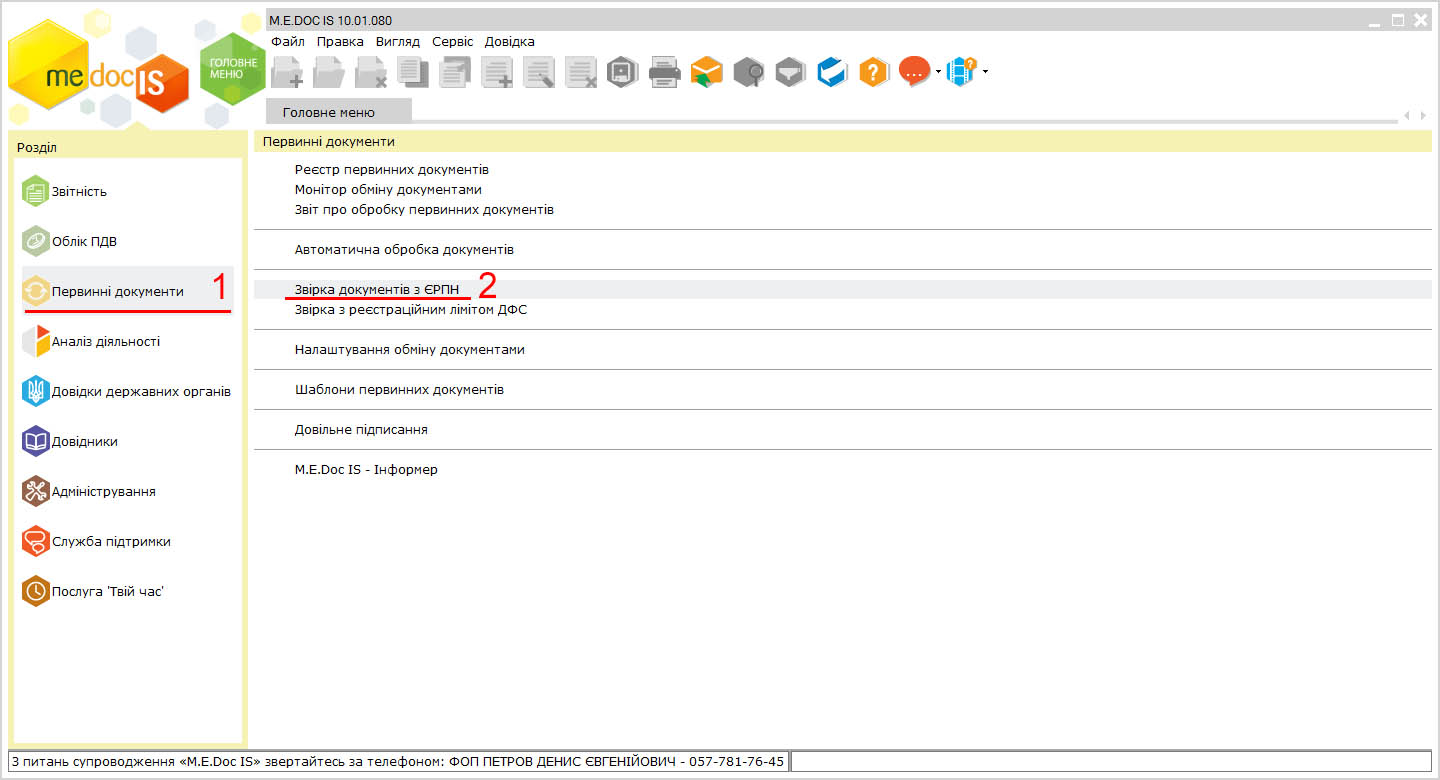Click the blue hexagonal checkmark icon
Image resolution: width=1440 pixels, height=780 pixels.
pos(832,72)
